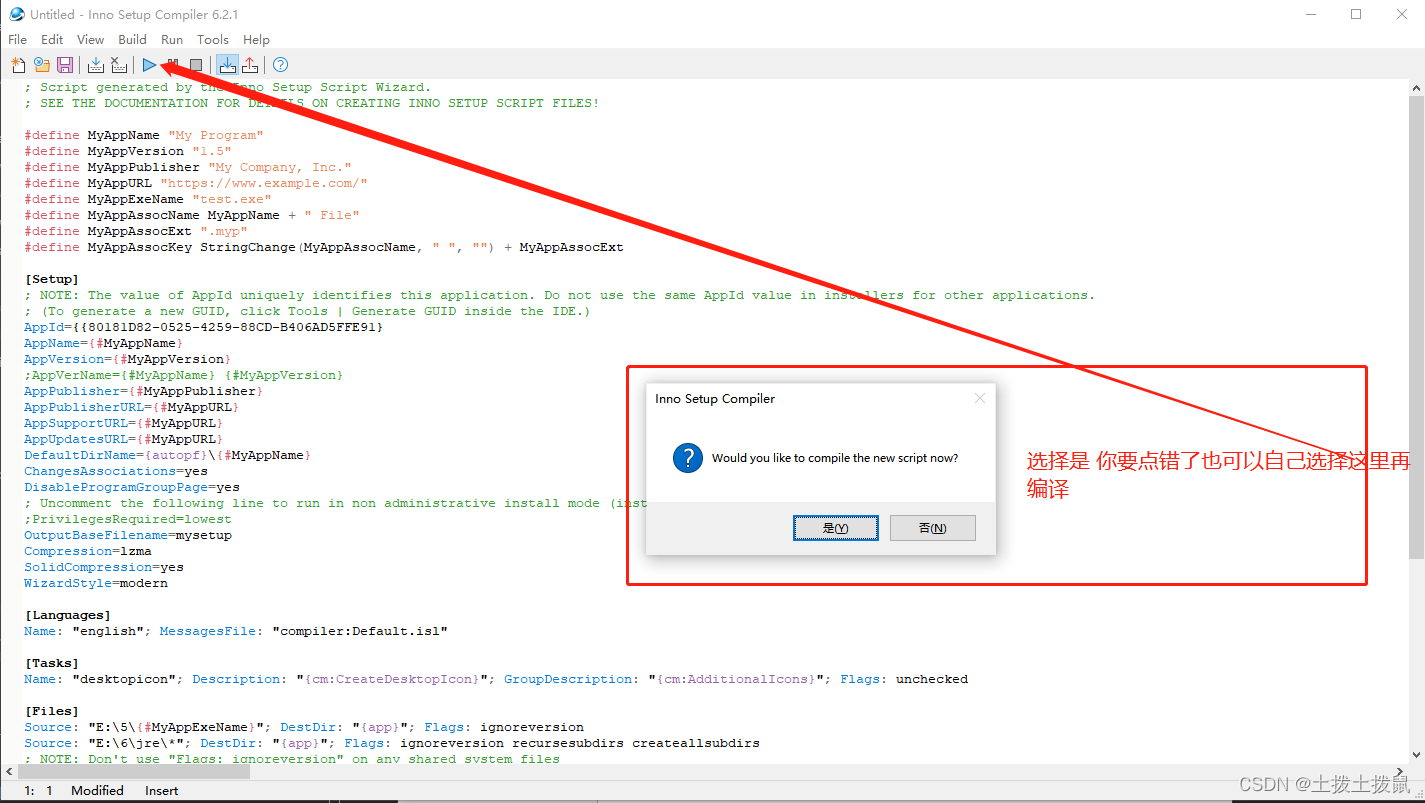1425x803 pixels.
Task: Click the '[Languages]' section header line
Action: (x=68, y=615)
